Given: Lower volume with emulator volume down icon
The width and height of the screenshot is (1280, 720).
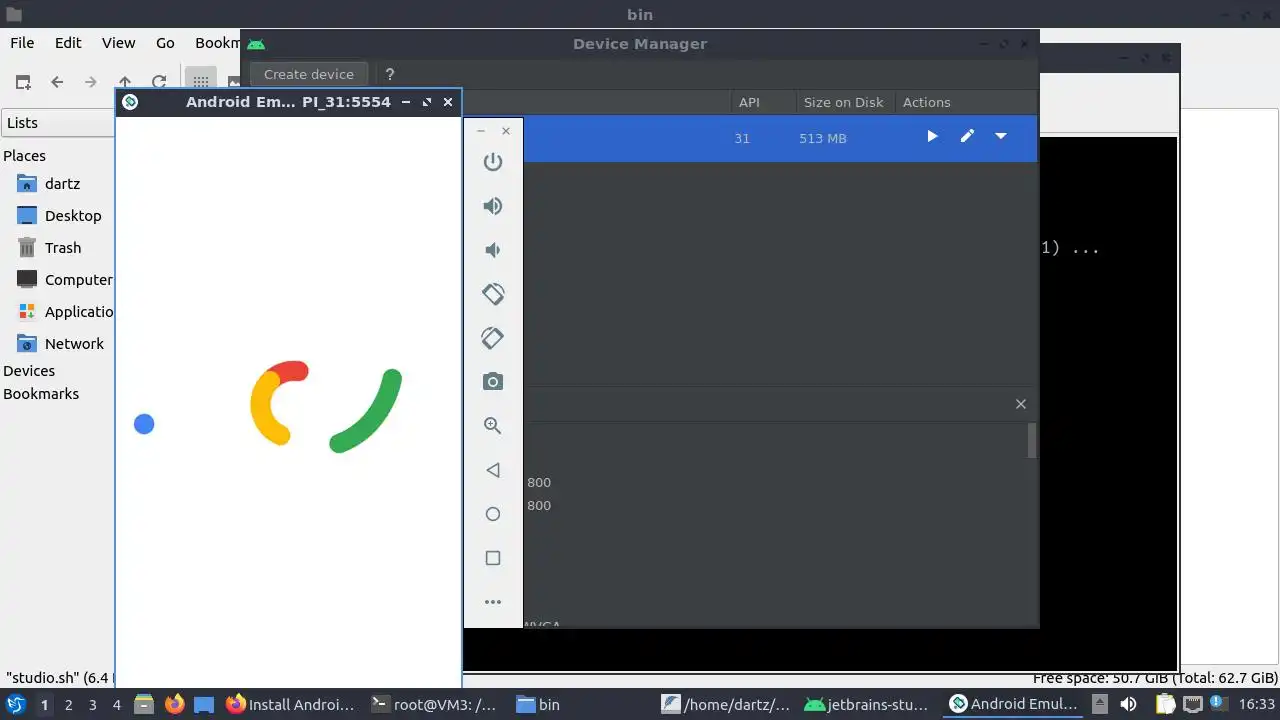Looking at the screenshot, I should coord(492,250).
